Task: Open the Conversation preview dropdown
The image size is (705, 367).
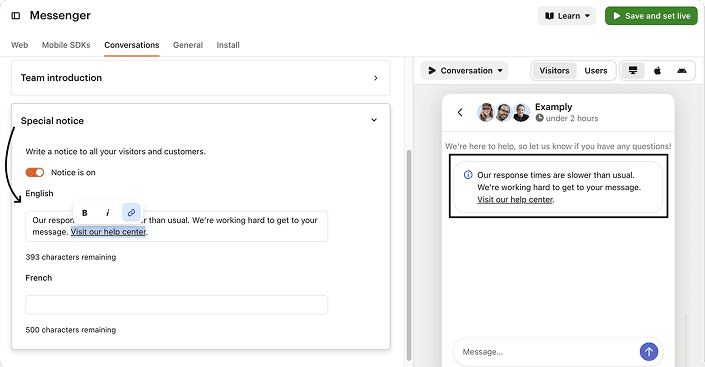Action: (465, 71)
